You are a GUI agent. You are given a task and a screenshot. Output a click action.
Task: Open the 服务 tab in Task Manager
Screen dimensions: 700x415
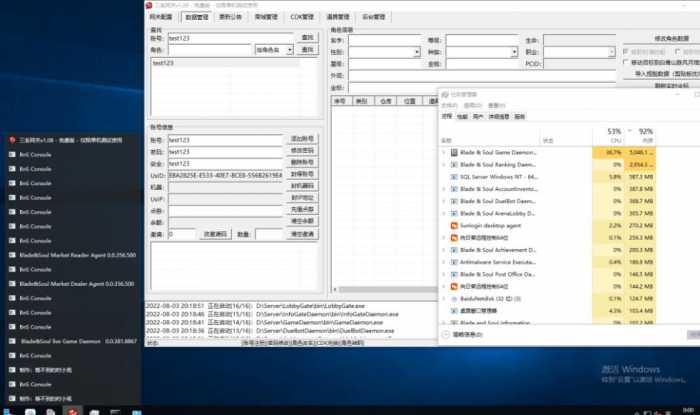(520, 116)
